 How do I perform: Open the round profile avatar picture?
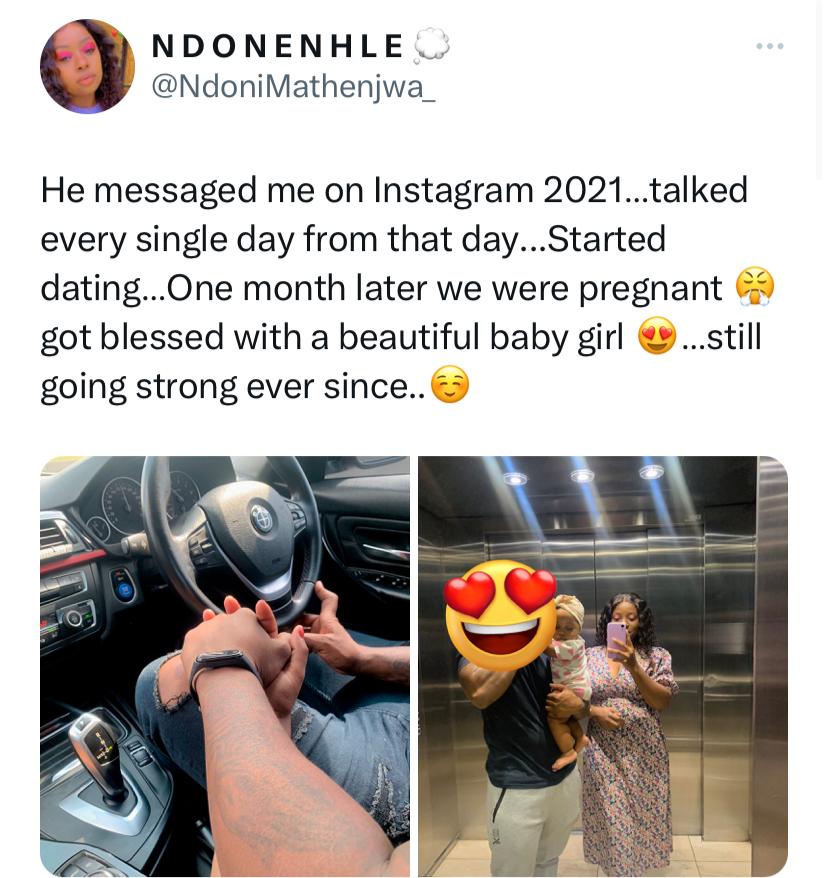pyautogui.click(x=87, y=67)
